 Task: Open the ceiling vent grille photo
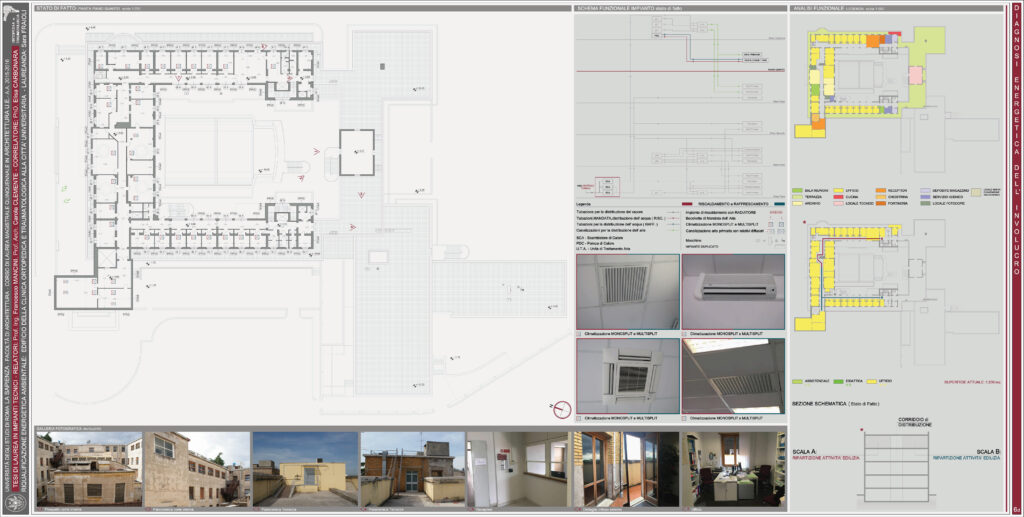628,292
